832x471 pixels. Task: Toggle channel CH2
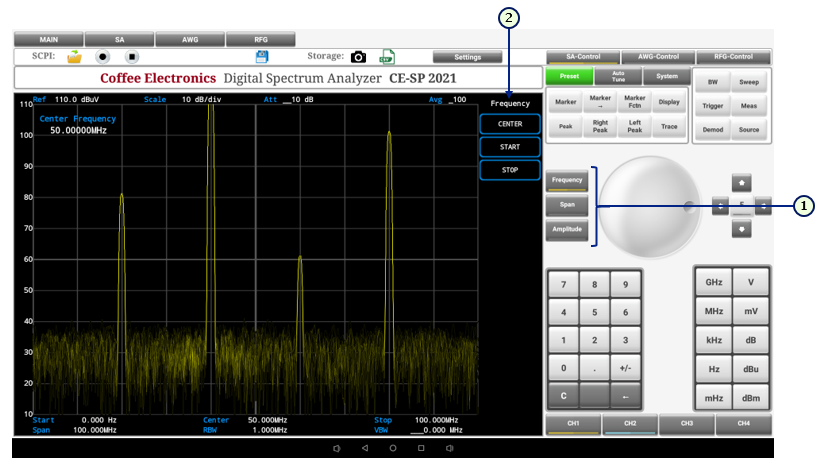click(630, 424)
